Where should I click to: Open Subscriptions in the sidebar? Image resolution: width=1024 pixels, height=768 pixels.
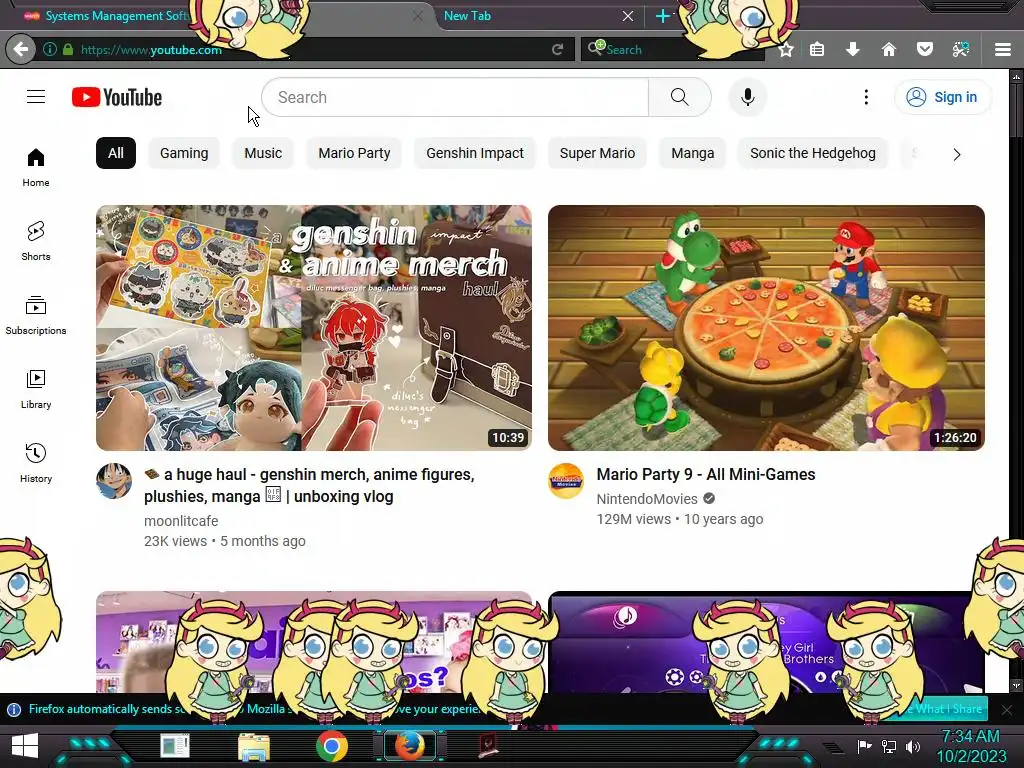point(36,315)
